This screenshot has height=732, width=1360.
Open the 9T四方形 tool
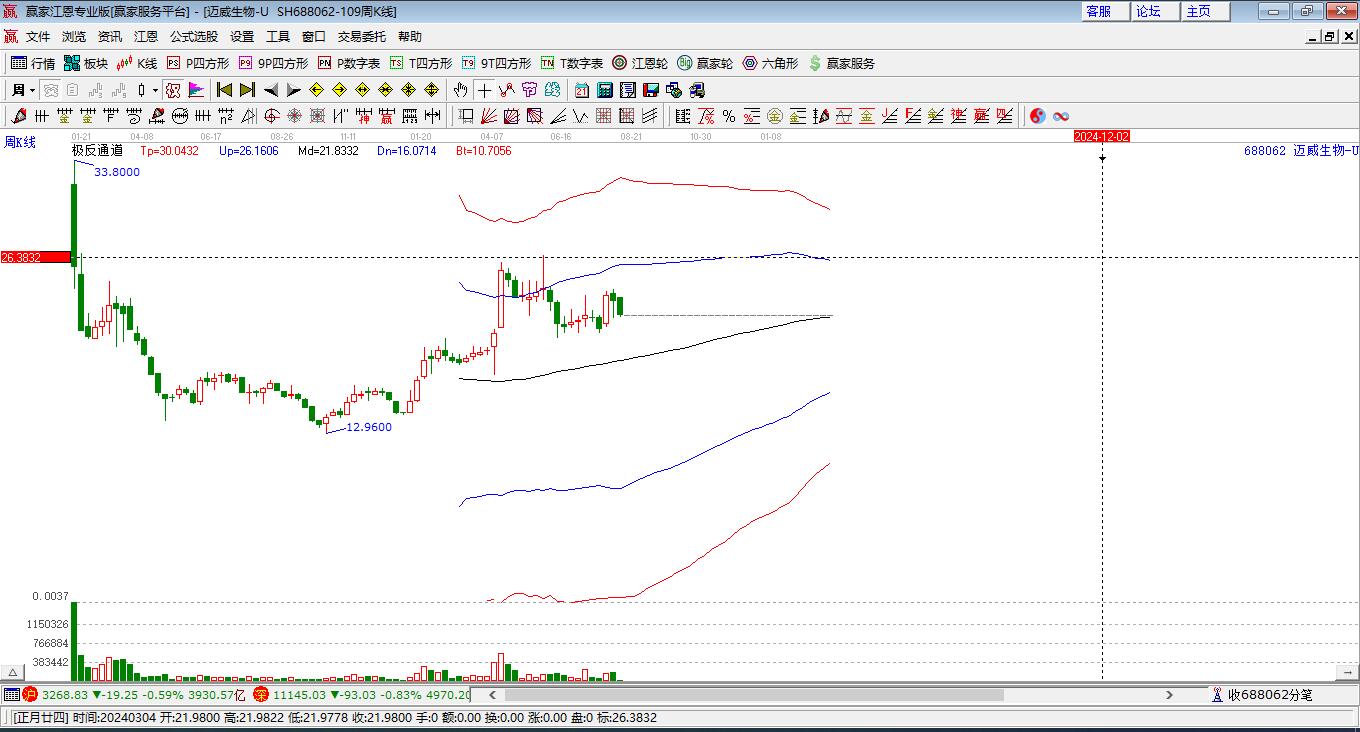click(x=496, y=63)
